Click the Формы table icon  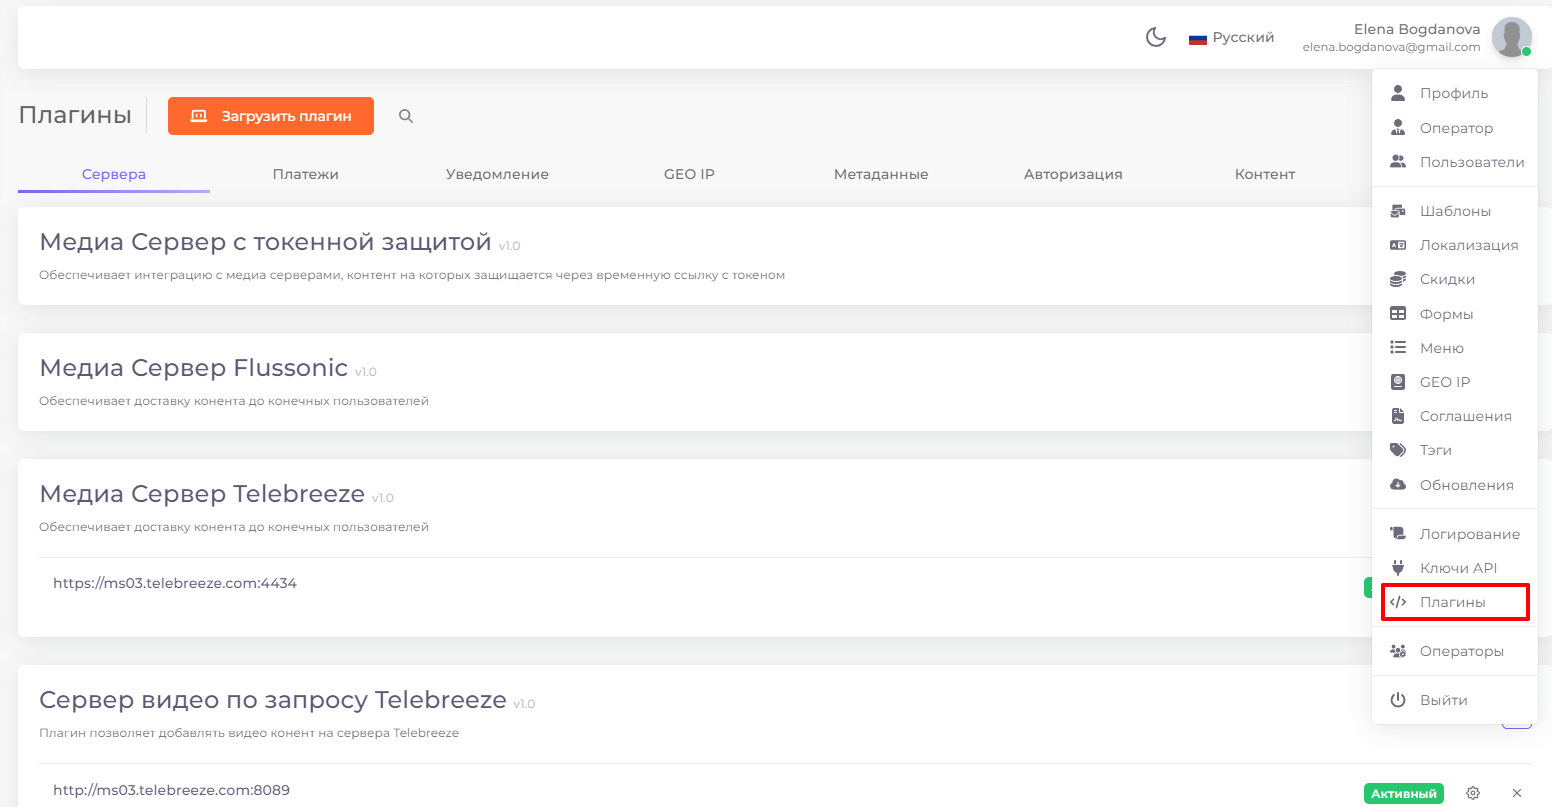1398,314
